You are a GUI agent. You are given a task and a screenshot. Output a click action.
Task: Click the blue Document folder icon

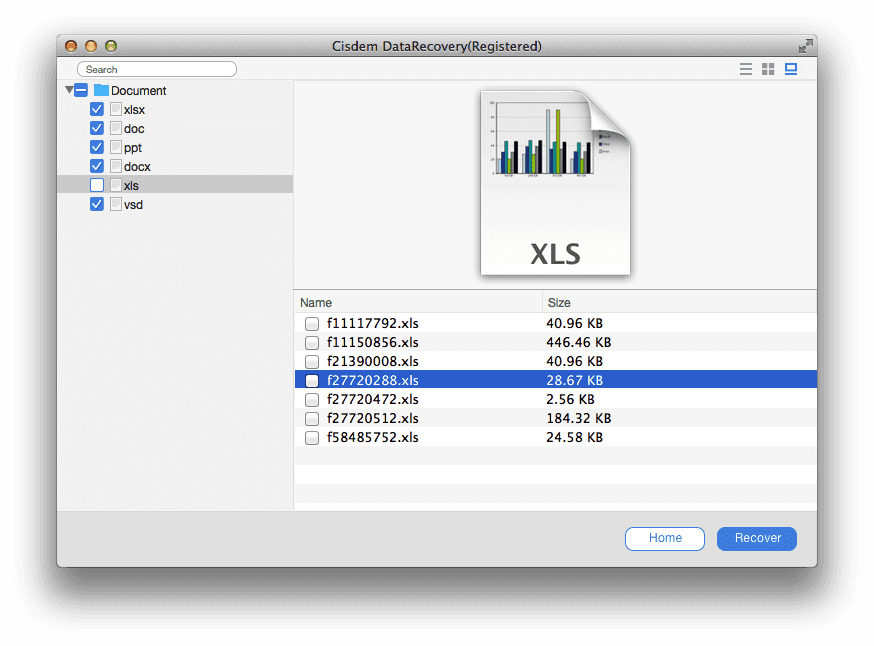coord(101,90)
